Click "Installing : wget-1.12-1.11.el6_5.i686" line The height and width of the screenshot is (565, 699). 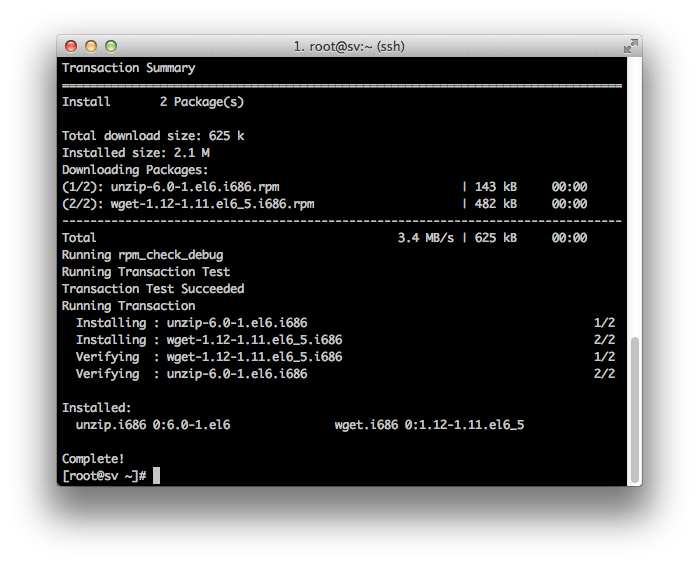(x=209, y=340)
